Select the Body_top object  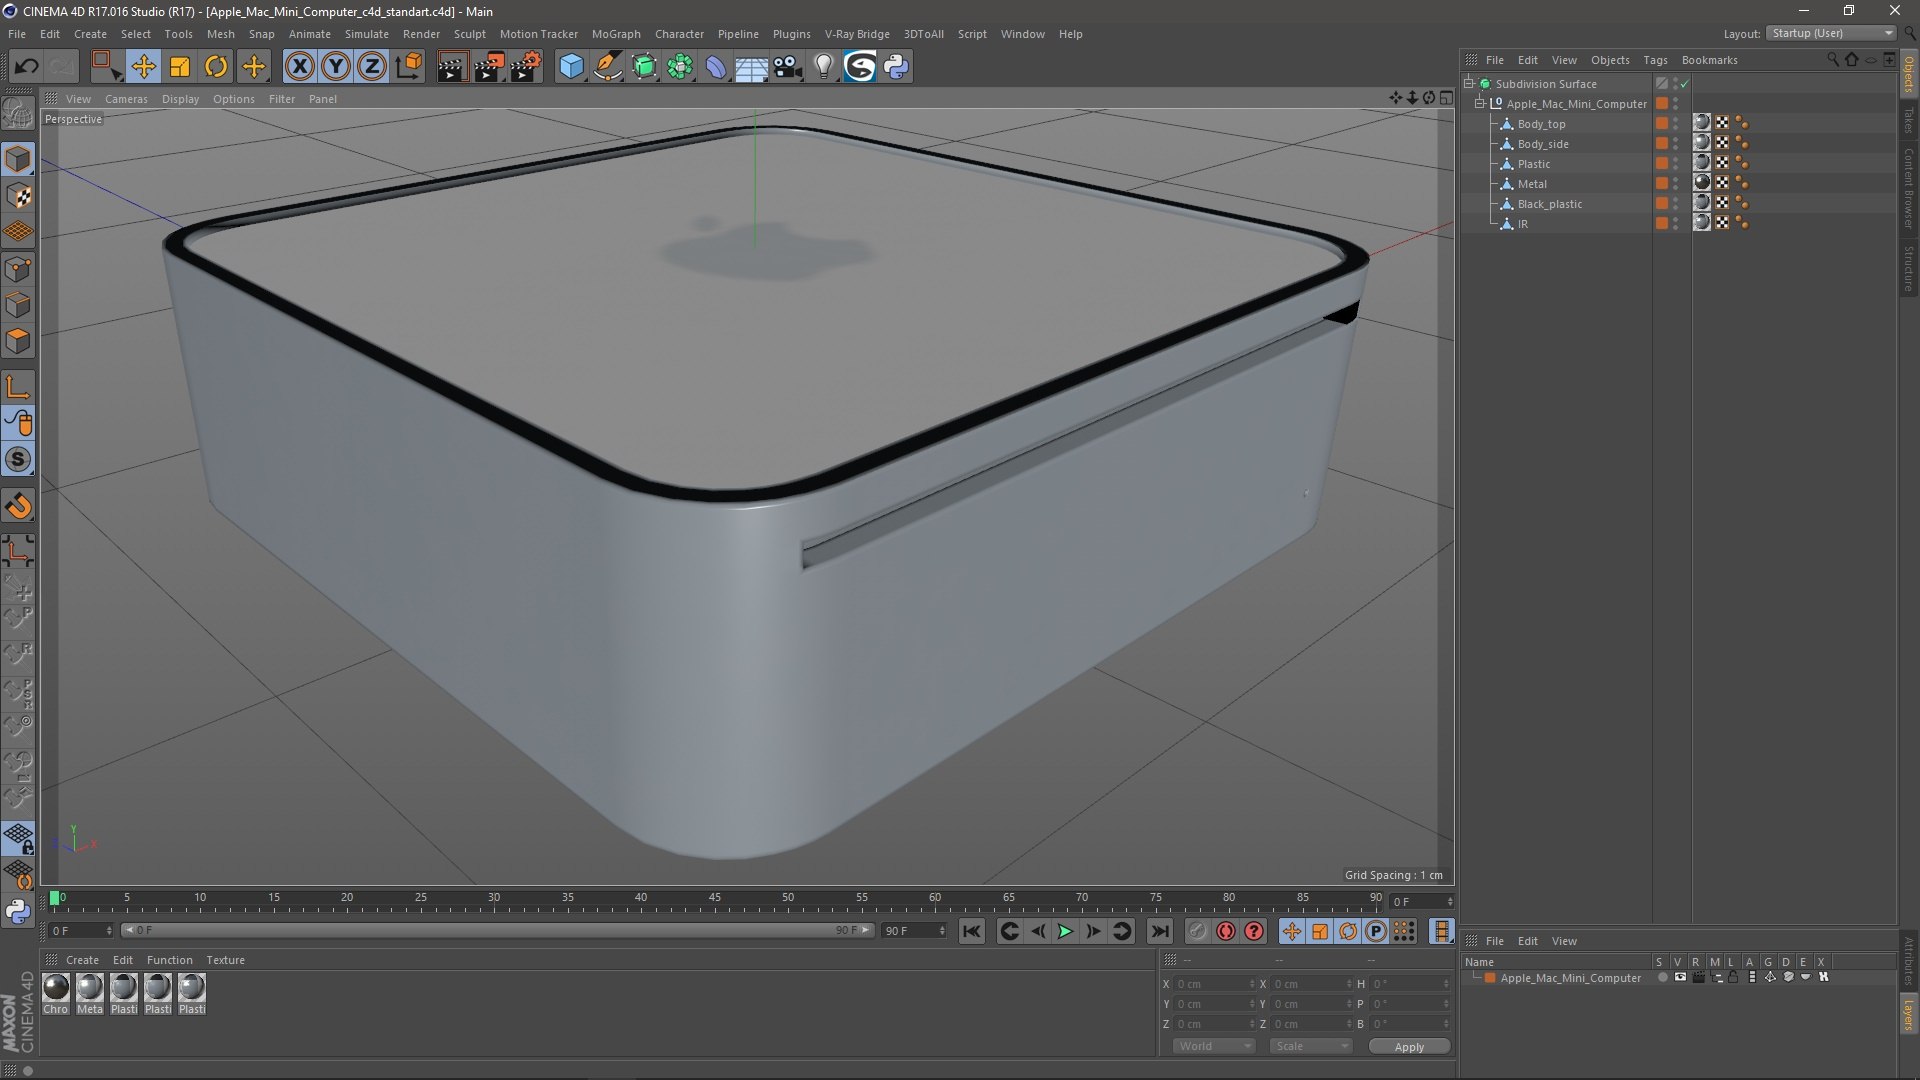[1541, 124]
